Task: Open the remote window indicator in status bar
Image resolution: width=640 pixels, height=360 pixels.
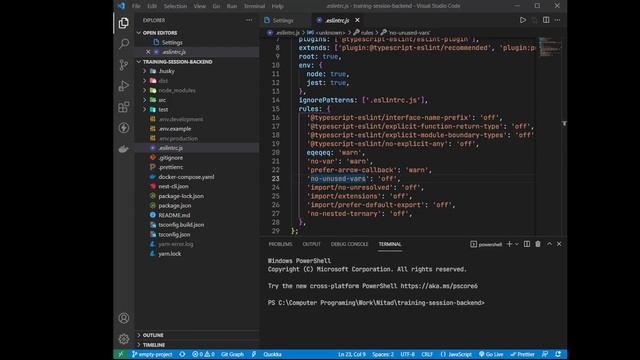Action: [x=120, y=354]
